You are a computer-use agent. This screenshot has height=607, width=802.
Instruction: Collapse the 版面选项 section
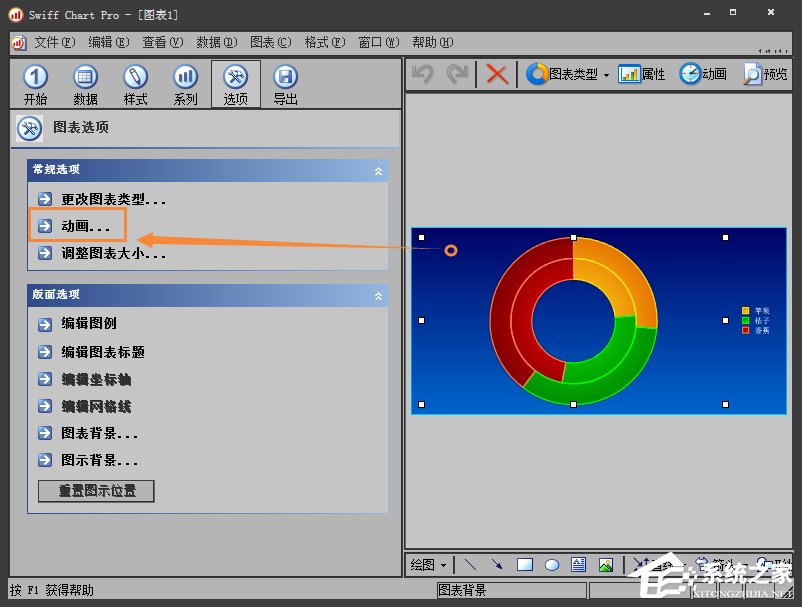[x=378, y=295]
